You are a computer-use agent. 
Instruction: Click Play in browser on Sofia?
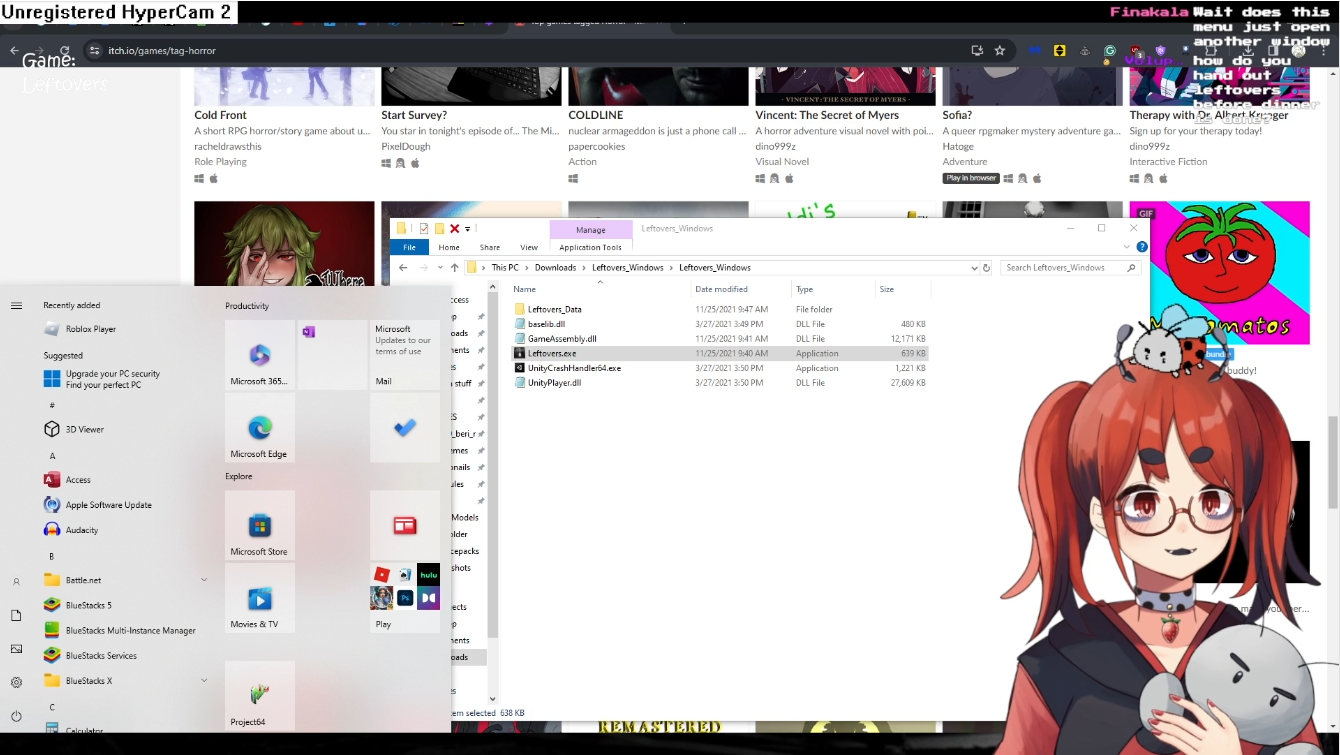[971, 178]
